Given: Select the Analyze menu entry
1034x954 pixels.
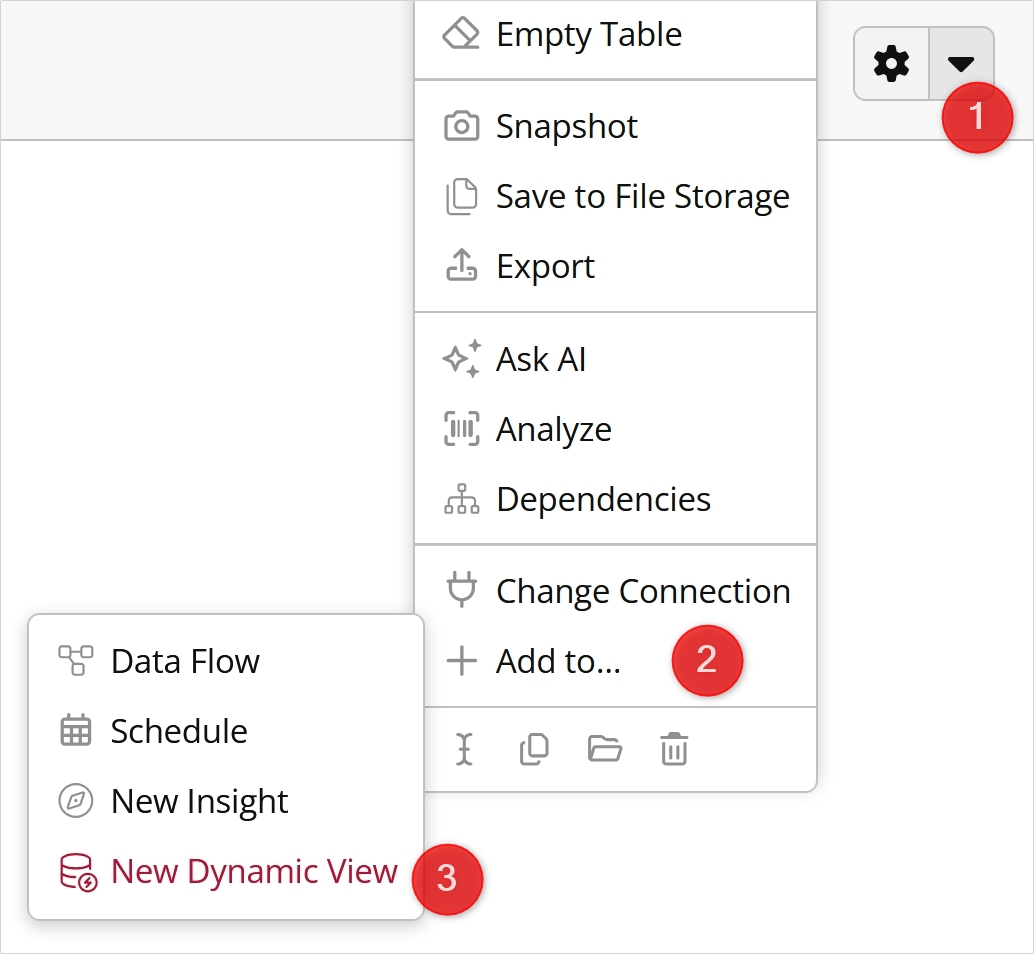Looking at the screenshot, I should click(x=615, y=429).
